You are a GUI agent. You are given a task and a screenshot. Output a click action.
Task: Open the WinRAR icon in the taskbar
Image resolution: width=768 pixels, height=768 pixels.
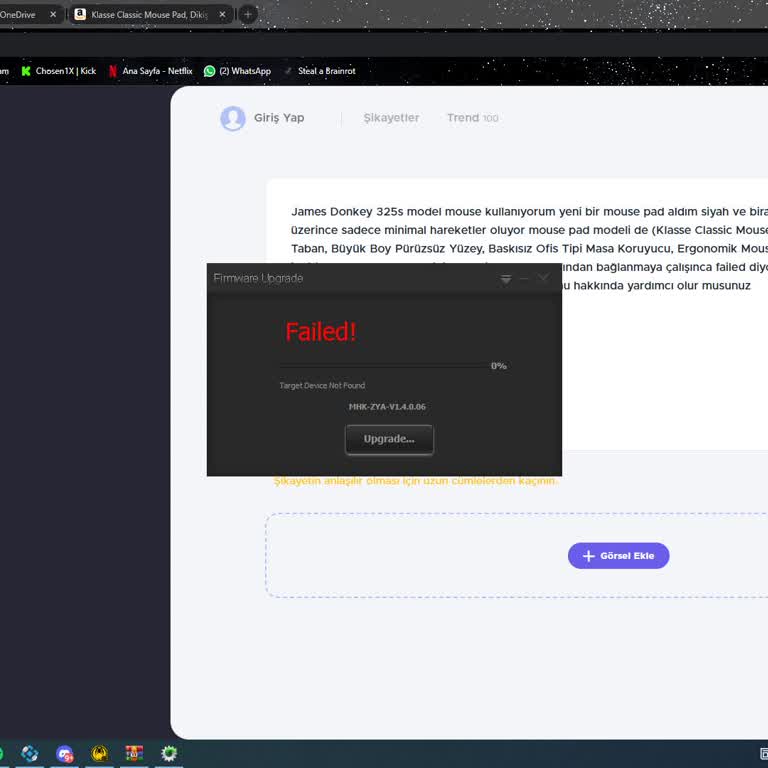pyautogui.click(x=134, y=753)
